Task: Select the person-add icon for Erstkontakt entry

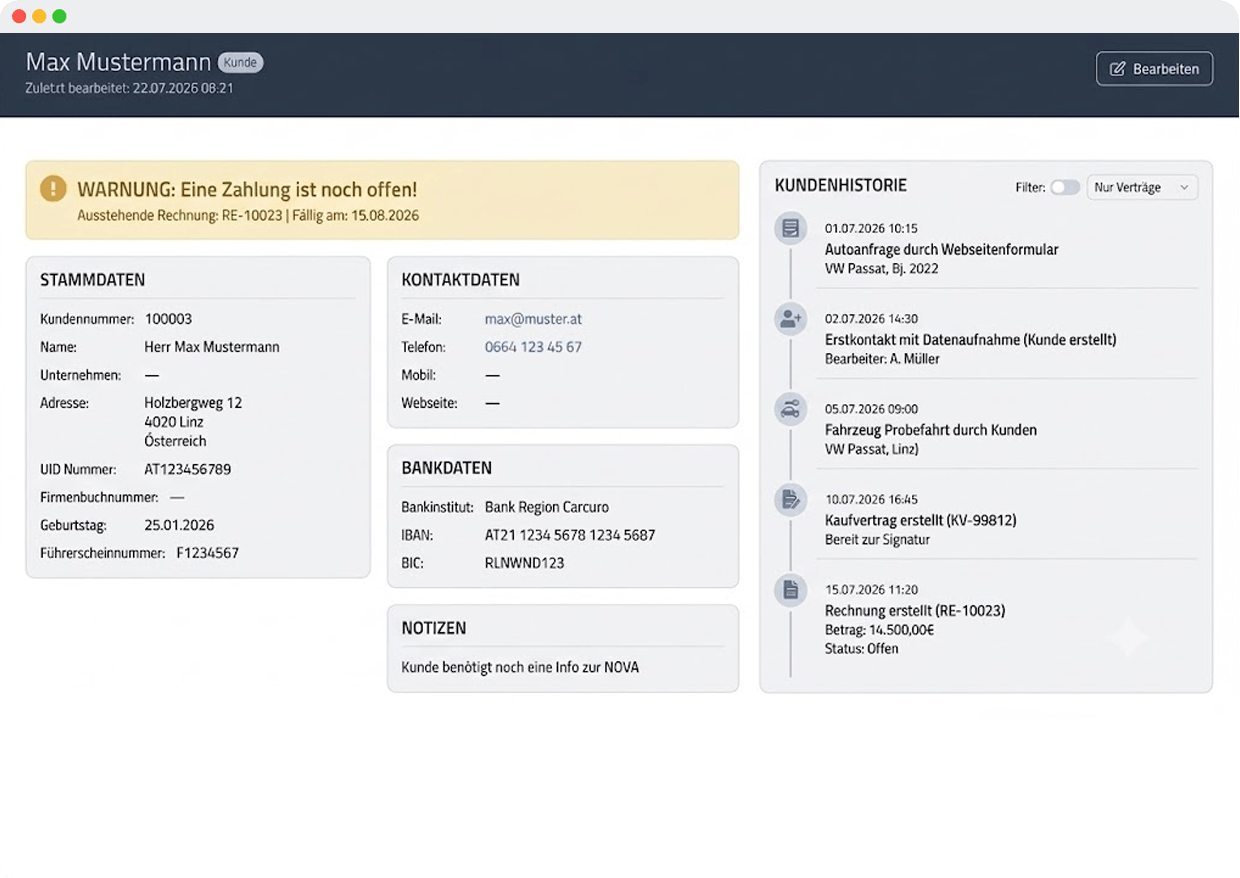Action: 790,319
